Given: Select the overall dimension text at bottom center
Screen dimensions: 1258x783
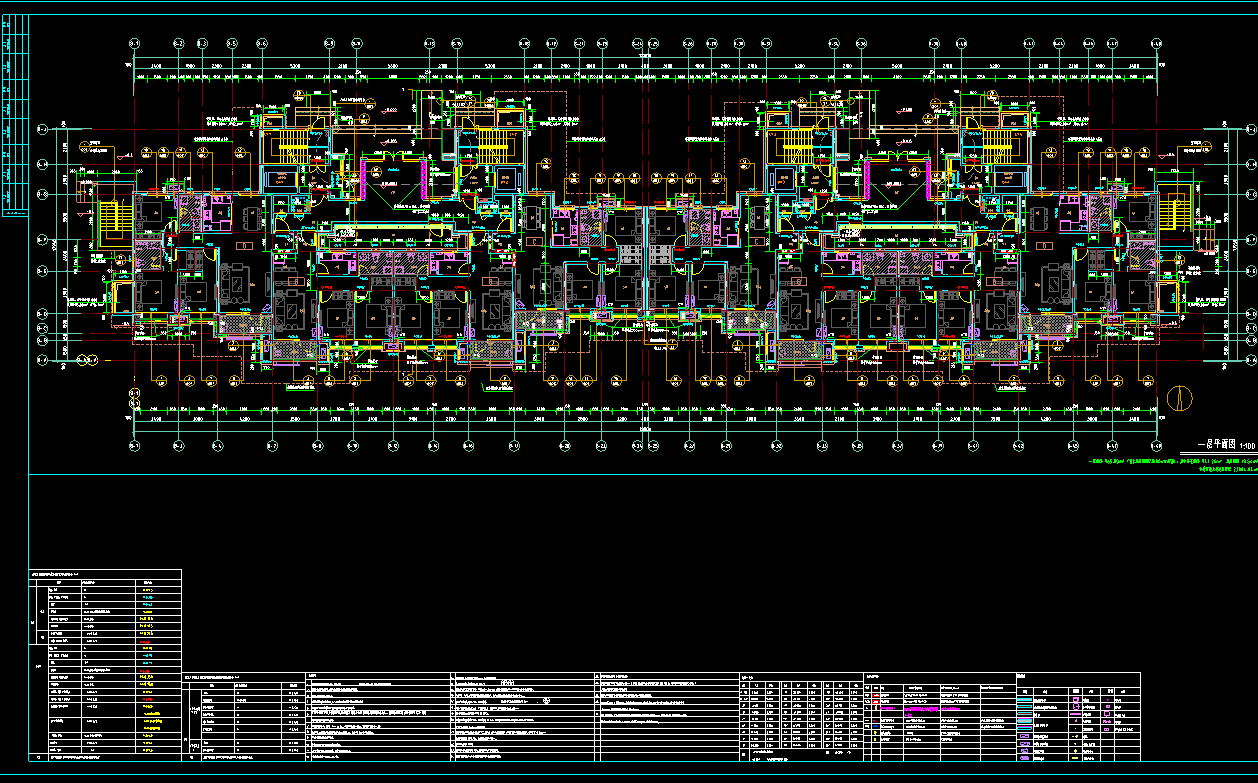Looking at the screenshot, I should click(x=645, y=431).
